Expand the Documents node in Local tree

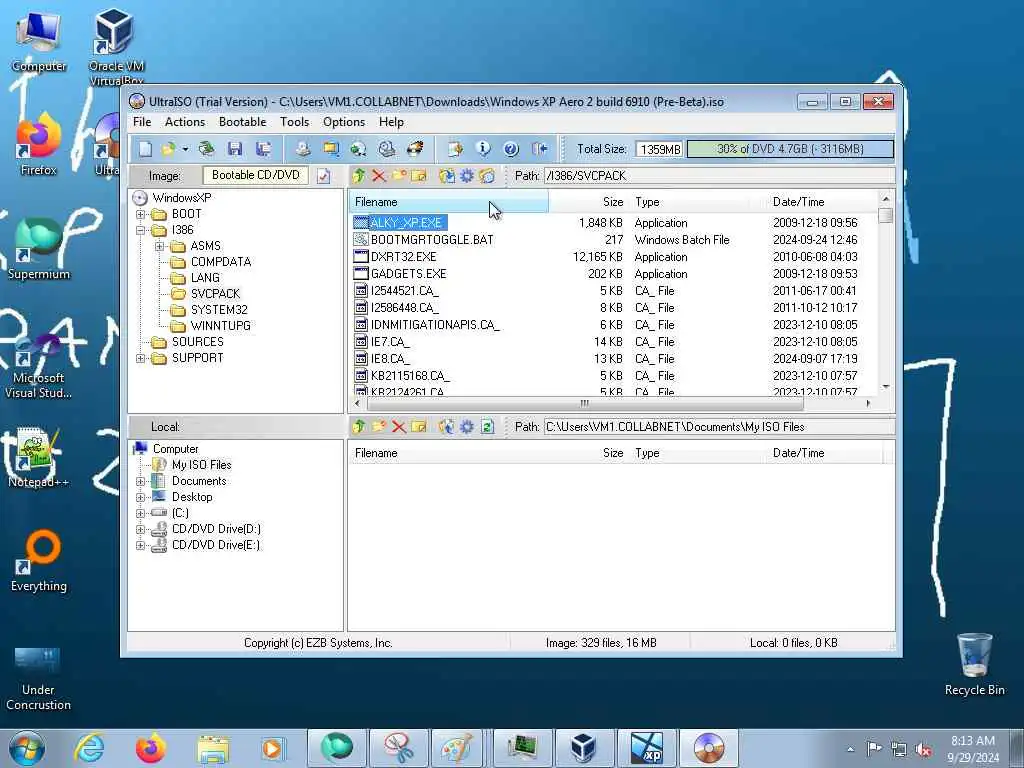click(x=140, y=481)
